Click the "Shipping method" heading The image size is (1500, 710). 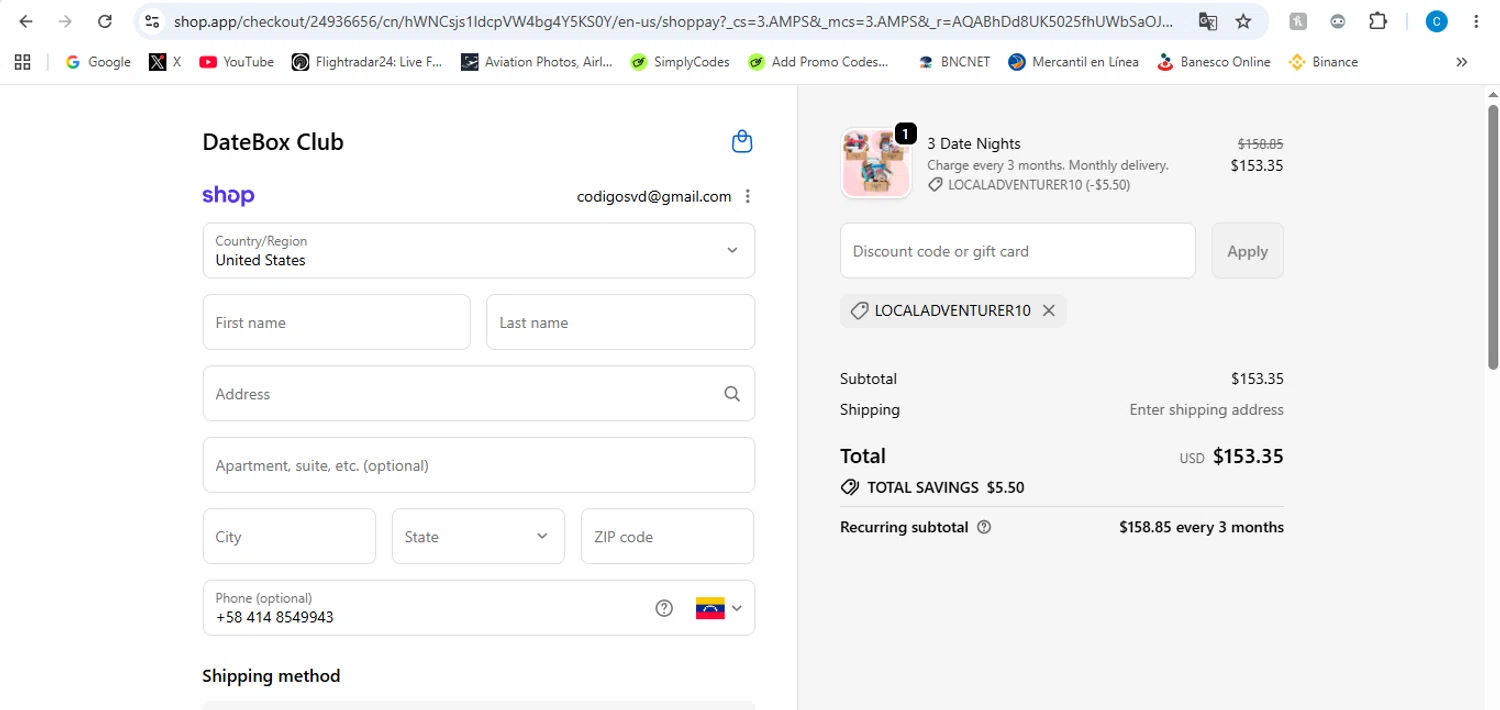[x=271, y=676]
